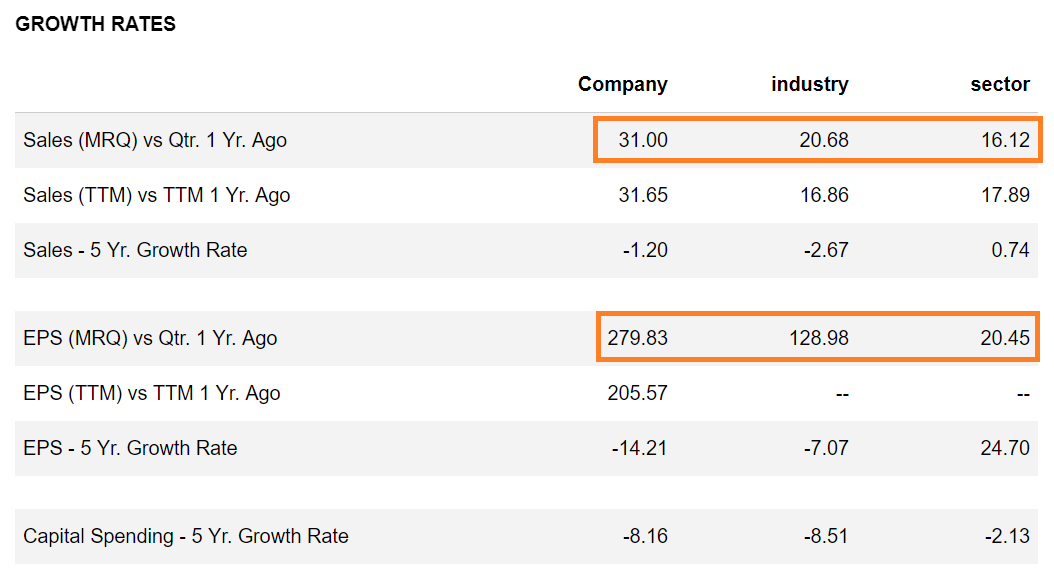The image size is (1054, 584).
Task: Click sector EPS MRQ value 20.45
Action: click(x=1005, y=339)
